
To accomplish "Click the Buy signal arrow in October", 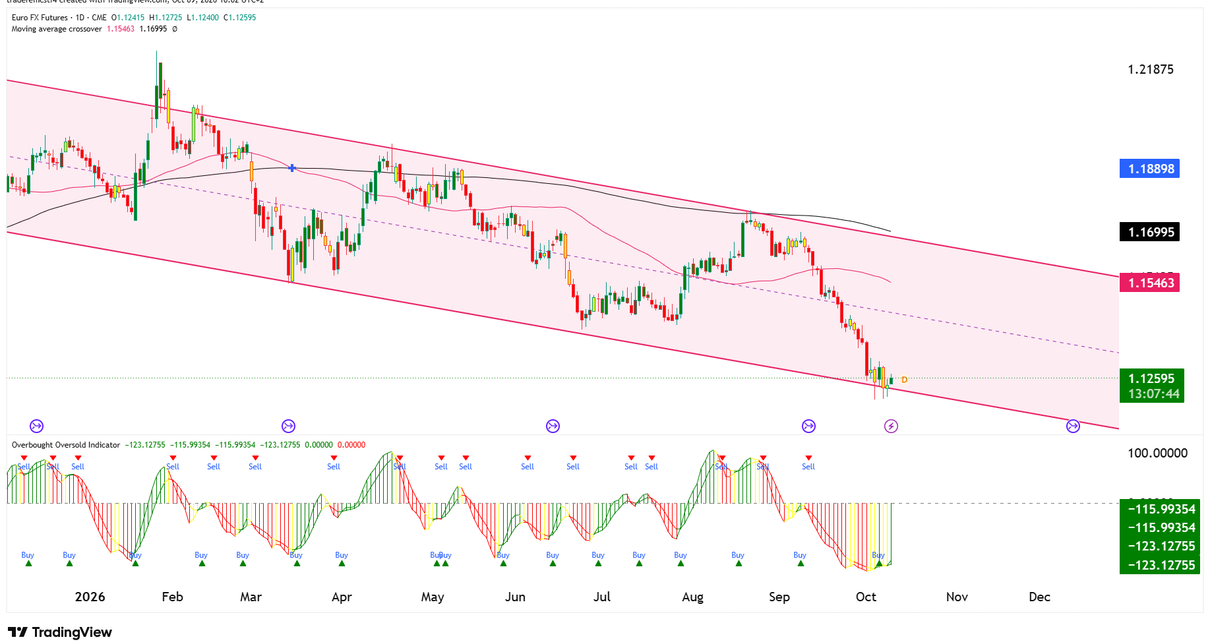I will click(879, 564).
